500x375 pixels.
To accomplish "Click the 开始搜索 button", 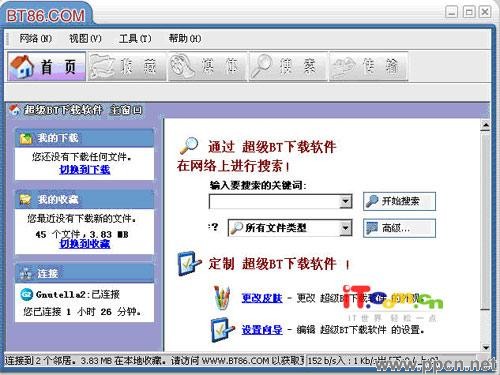I will pyautogui.click(x=399, y=201).
